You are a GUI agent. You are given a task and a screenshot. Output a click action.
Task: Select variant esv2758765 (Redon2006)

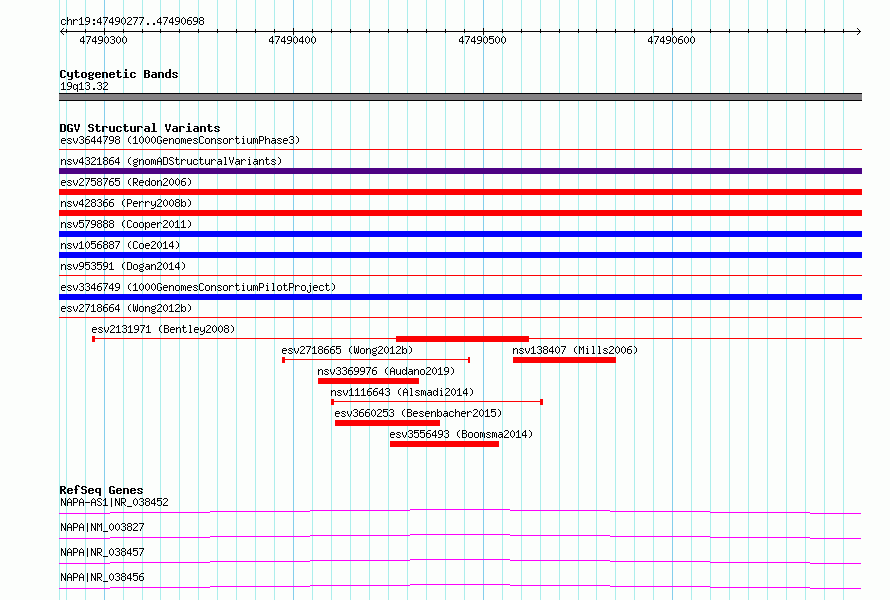[126, 182]
